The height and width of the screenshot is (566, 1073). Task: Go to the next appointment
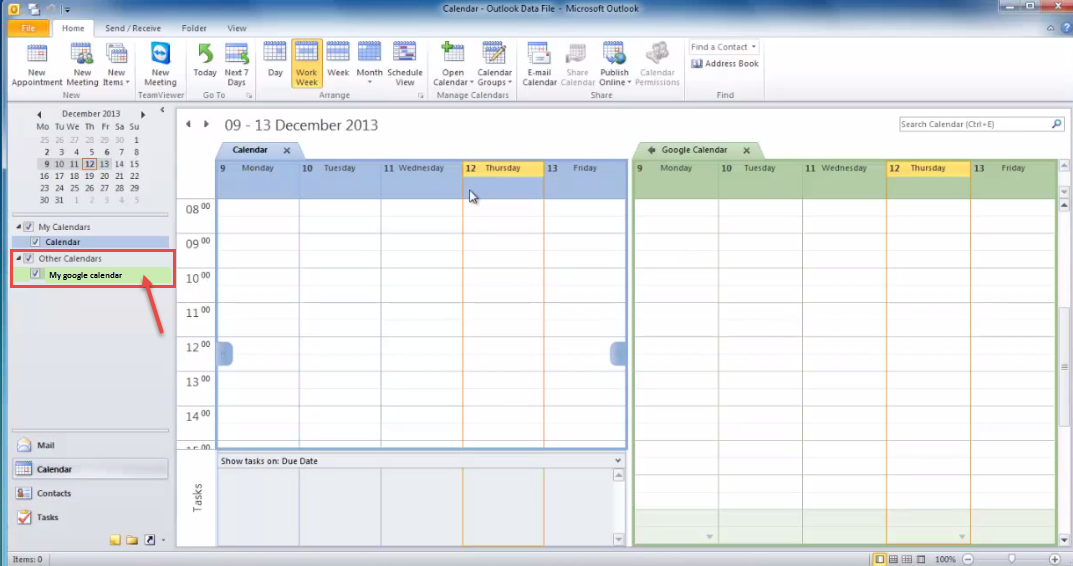point(617,353)
